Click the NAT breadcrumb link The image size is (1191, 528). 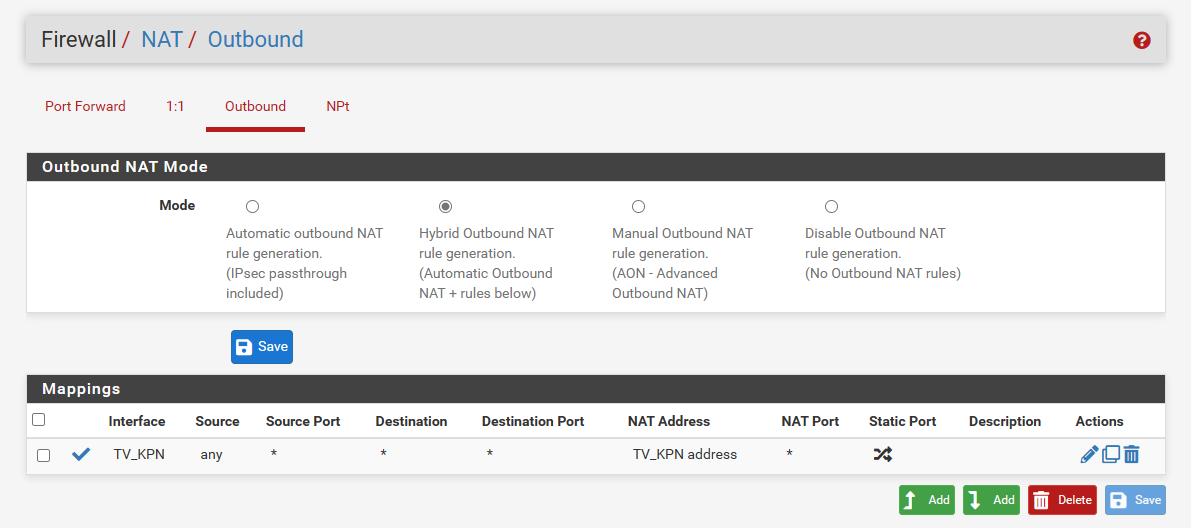pyautogui.click(x=162, y=40)
